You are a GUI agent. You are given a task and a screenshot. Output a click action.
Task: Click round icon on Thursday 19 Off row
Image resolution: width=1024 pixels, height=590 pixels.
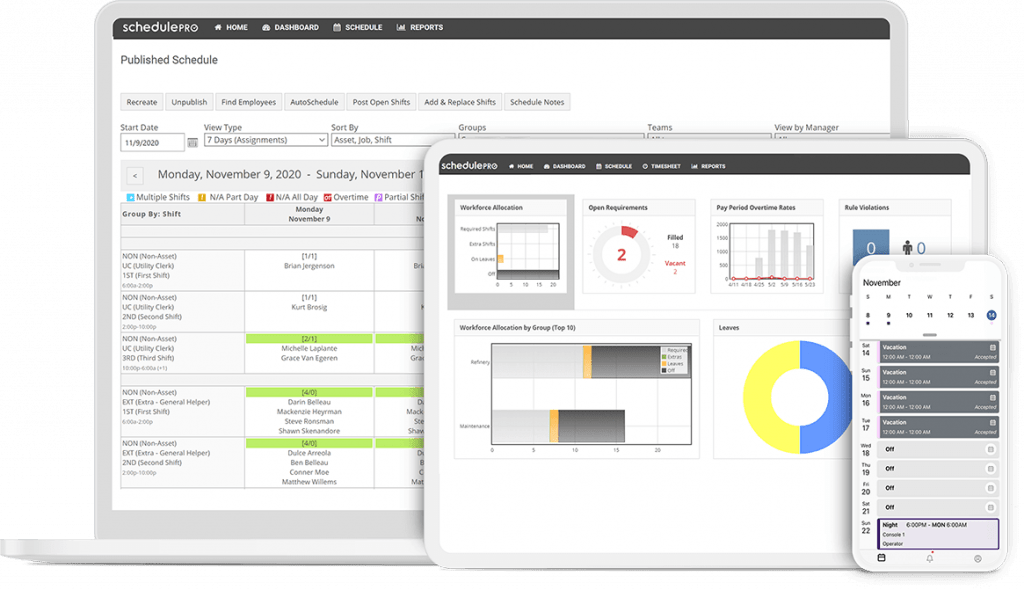990,468
